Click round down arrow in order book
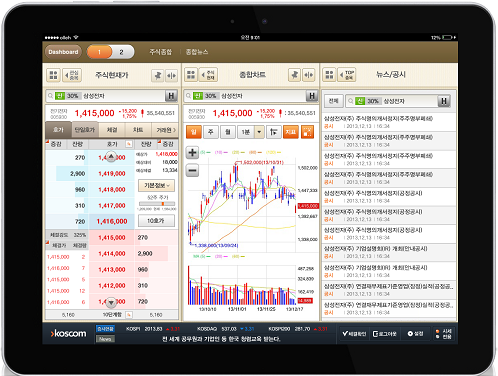 click(111, 302)
